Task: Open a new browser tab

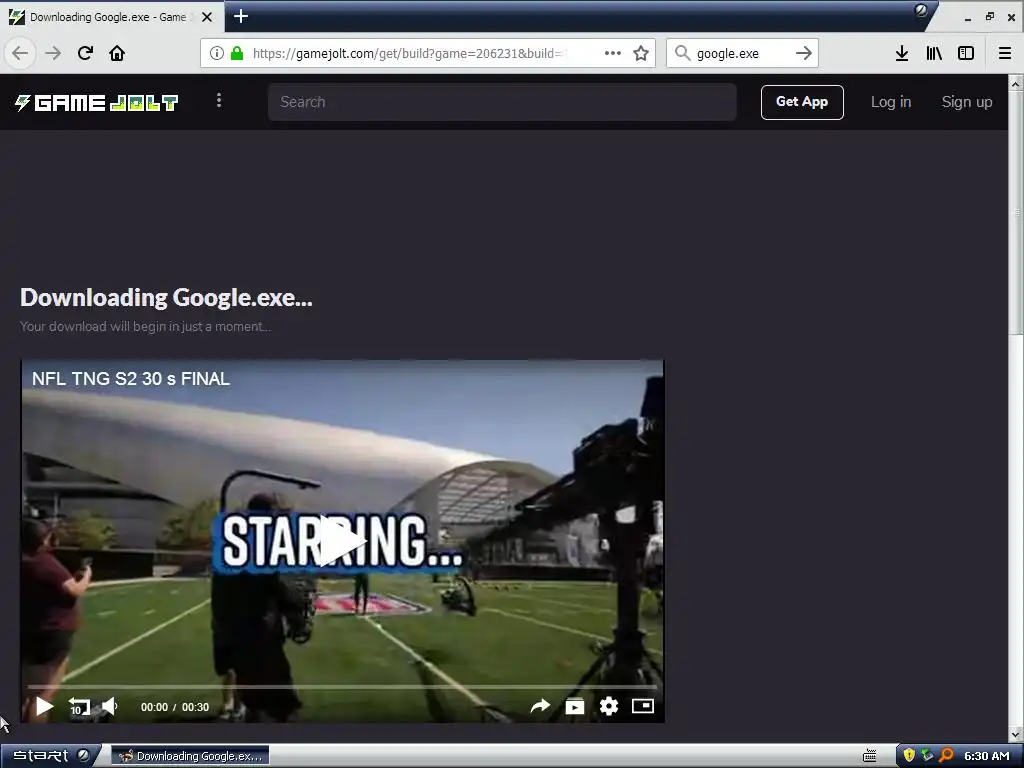Action: (241, 16)
